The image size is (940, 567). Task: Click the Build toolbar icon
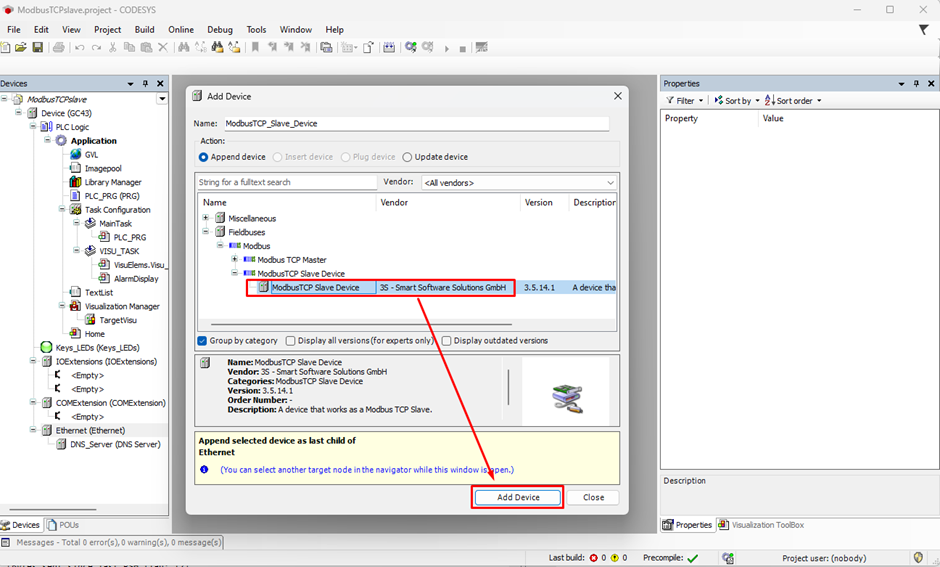coord(389,47)
